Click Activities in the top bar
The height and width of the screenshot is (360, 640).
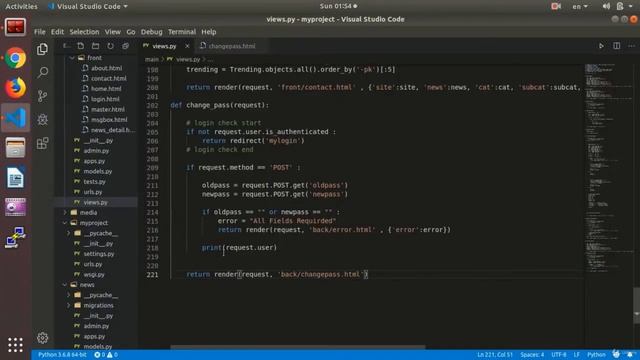pos(21,6)
